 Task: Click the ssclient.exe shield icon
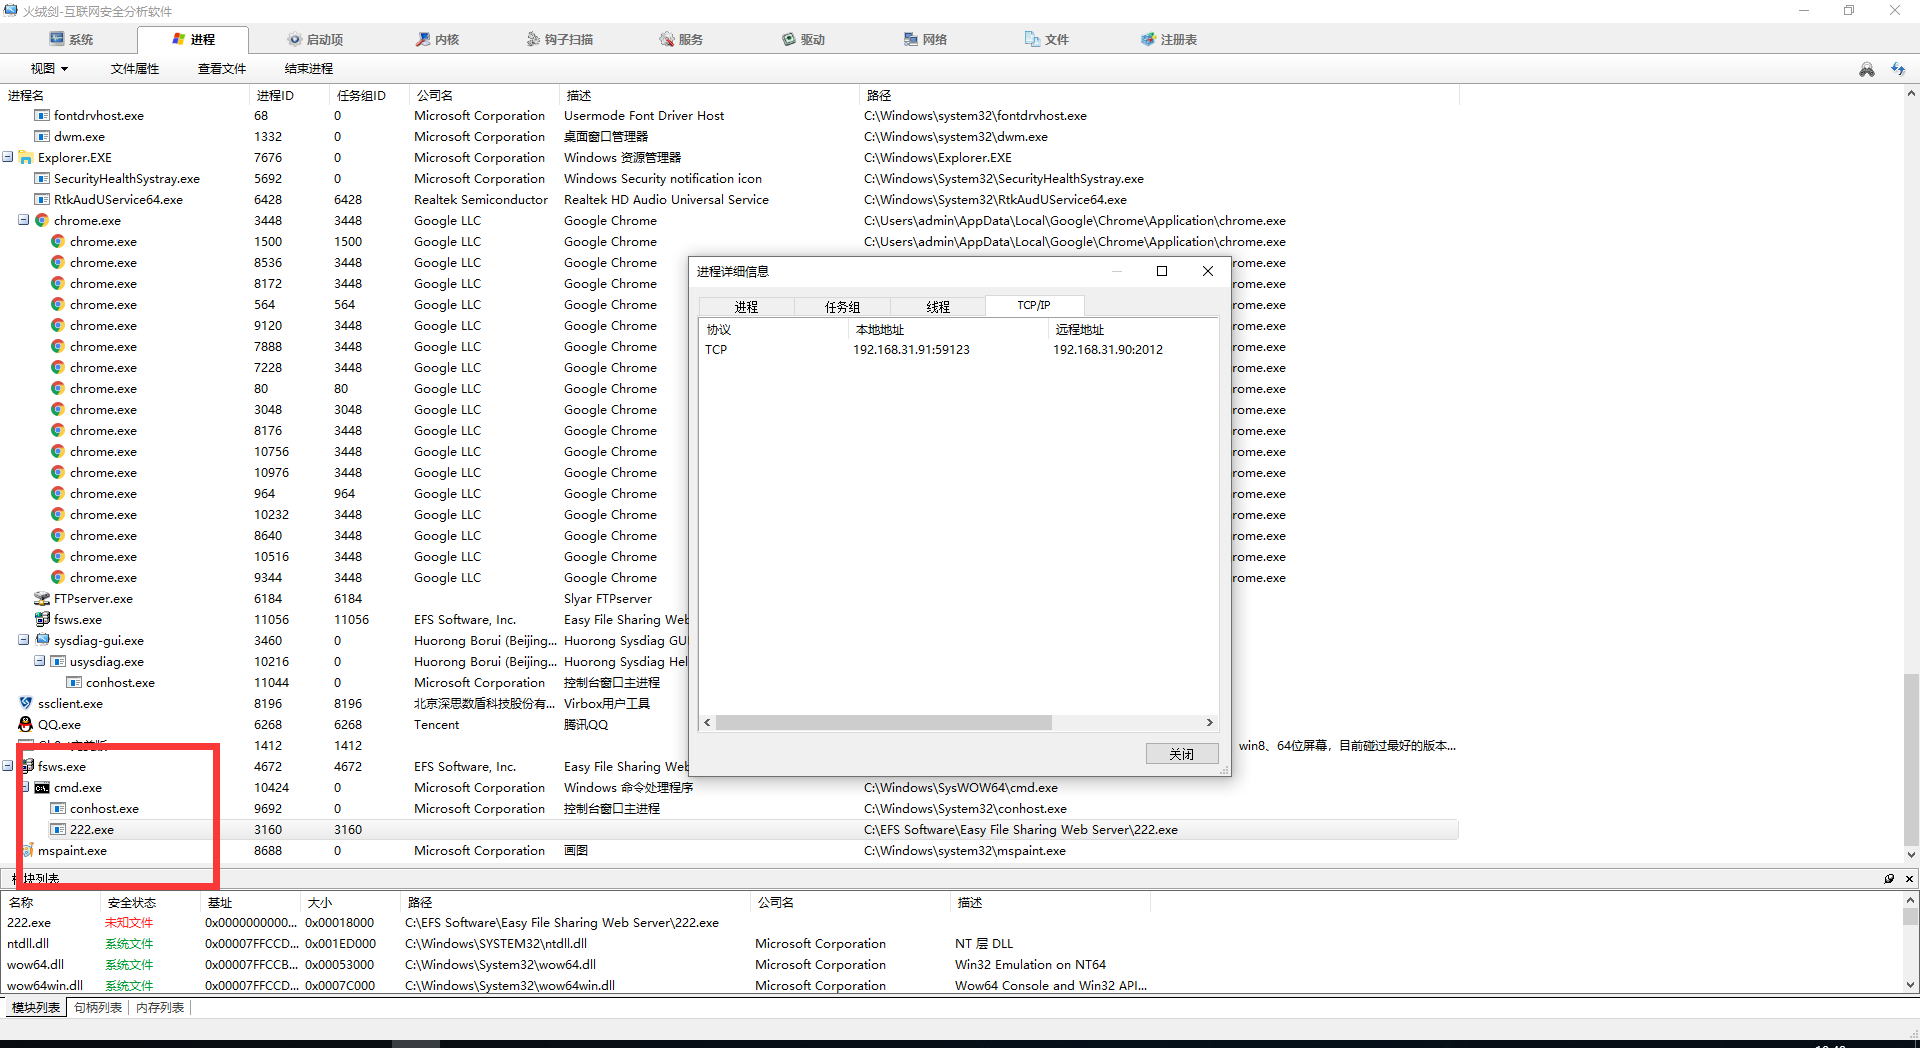tap(26, 704)
